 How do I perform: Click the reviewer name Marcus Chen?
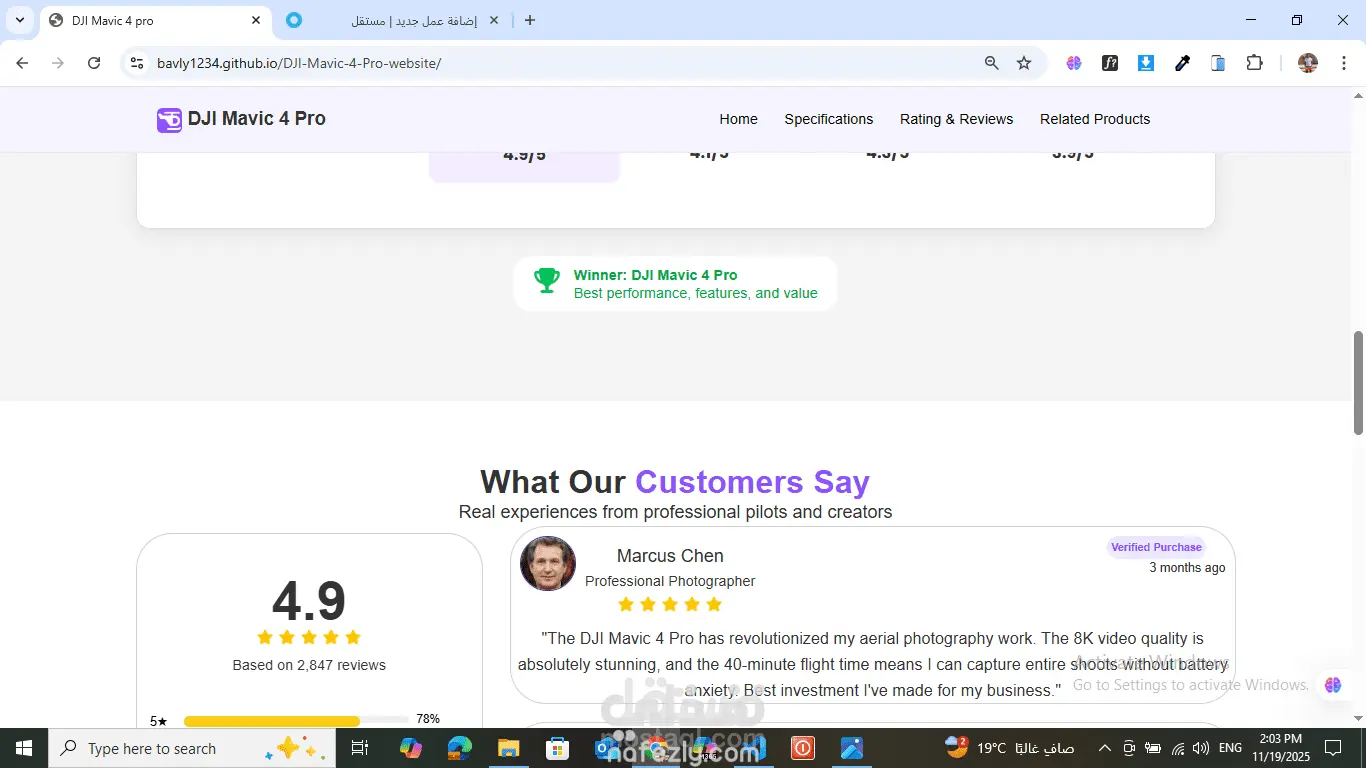coord(670,556)
